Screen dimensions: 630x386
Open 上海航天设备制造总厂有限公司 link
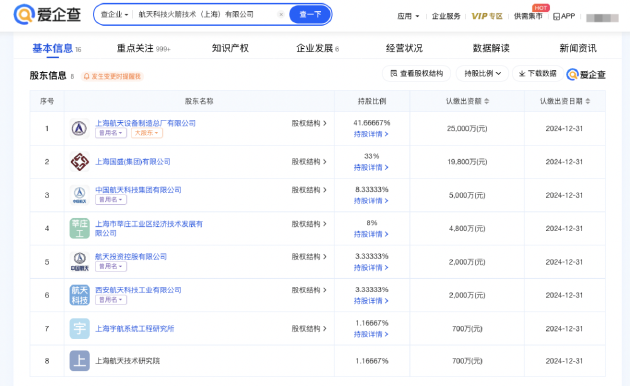point(145,123)
